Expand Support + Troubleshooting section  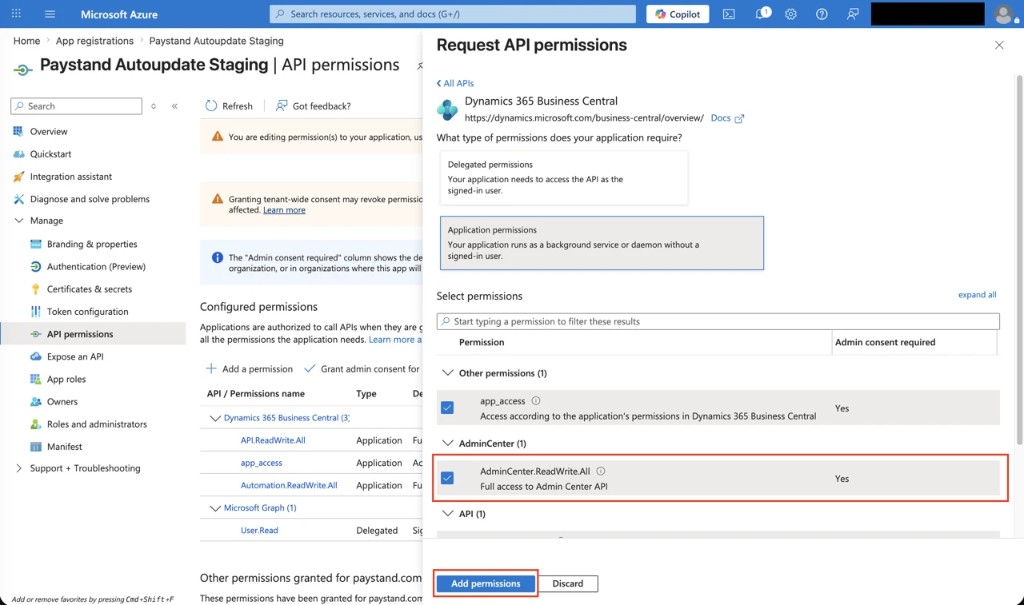(x=19, y=468)
